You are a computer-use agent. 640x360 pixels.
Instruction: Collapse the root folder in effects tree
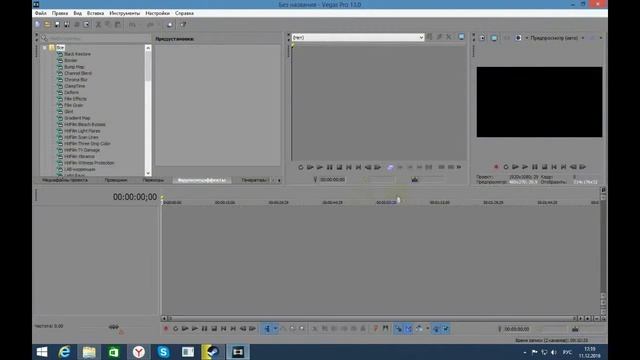[44, 48]
